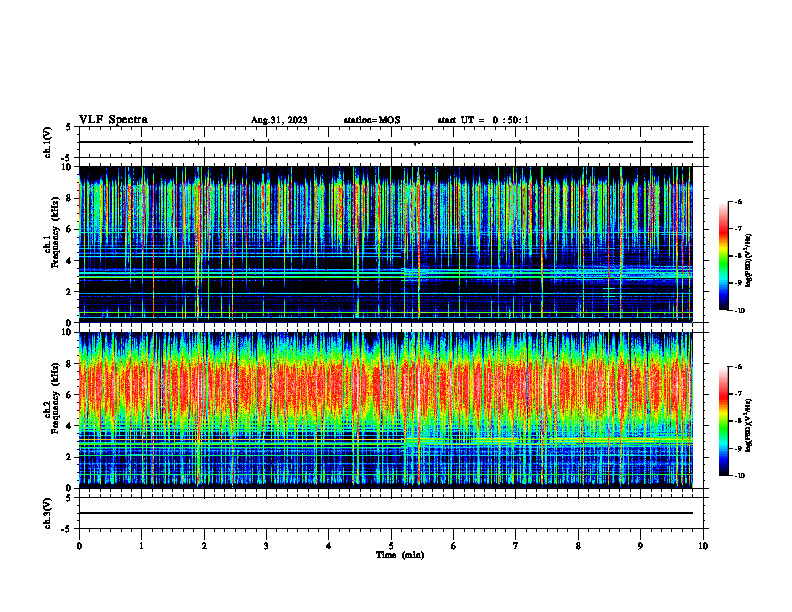Image resolution: width=792 pixels, height=612 pixels.
Task: Click the ch.2 spectrogram color bar
Action: coord(724,421)
